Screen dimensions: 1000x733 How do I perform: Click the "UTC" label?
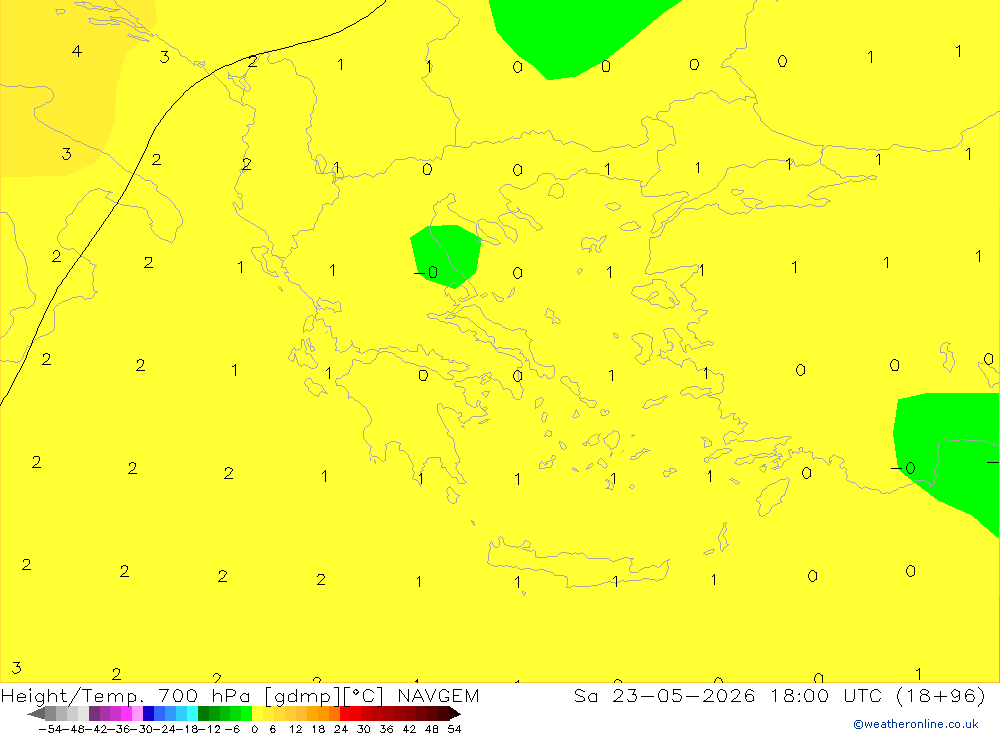(862, 695)
